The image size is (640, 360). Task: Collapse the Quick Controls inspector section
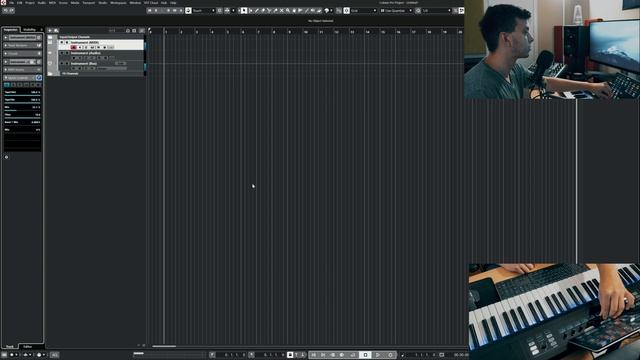point(6,78)
